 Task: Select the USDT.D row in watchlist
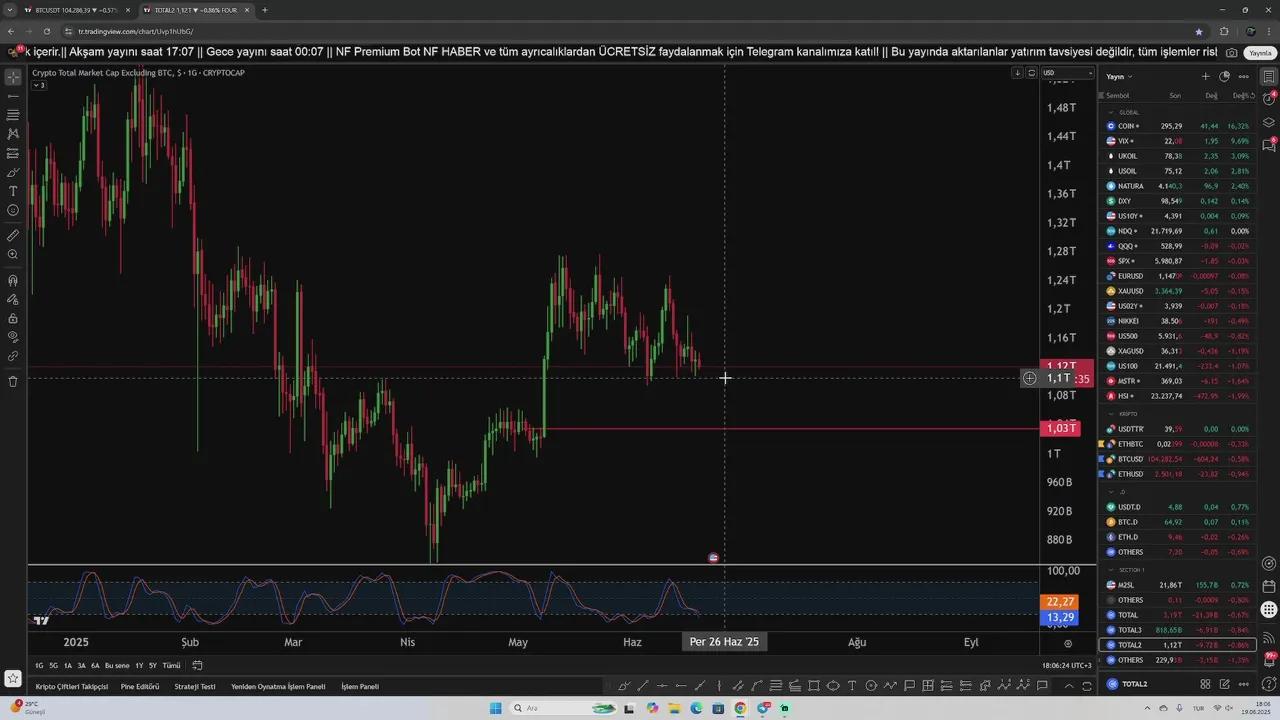(1179, 507)
